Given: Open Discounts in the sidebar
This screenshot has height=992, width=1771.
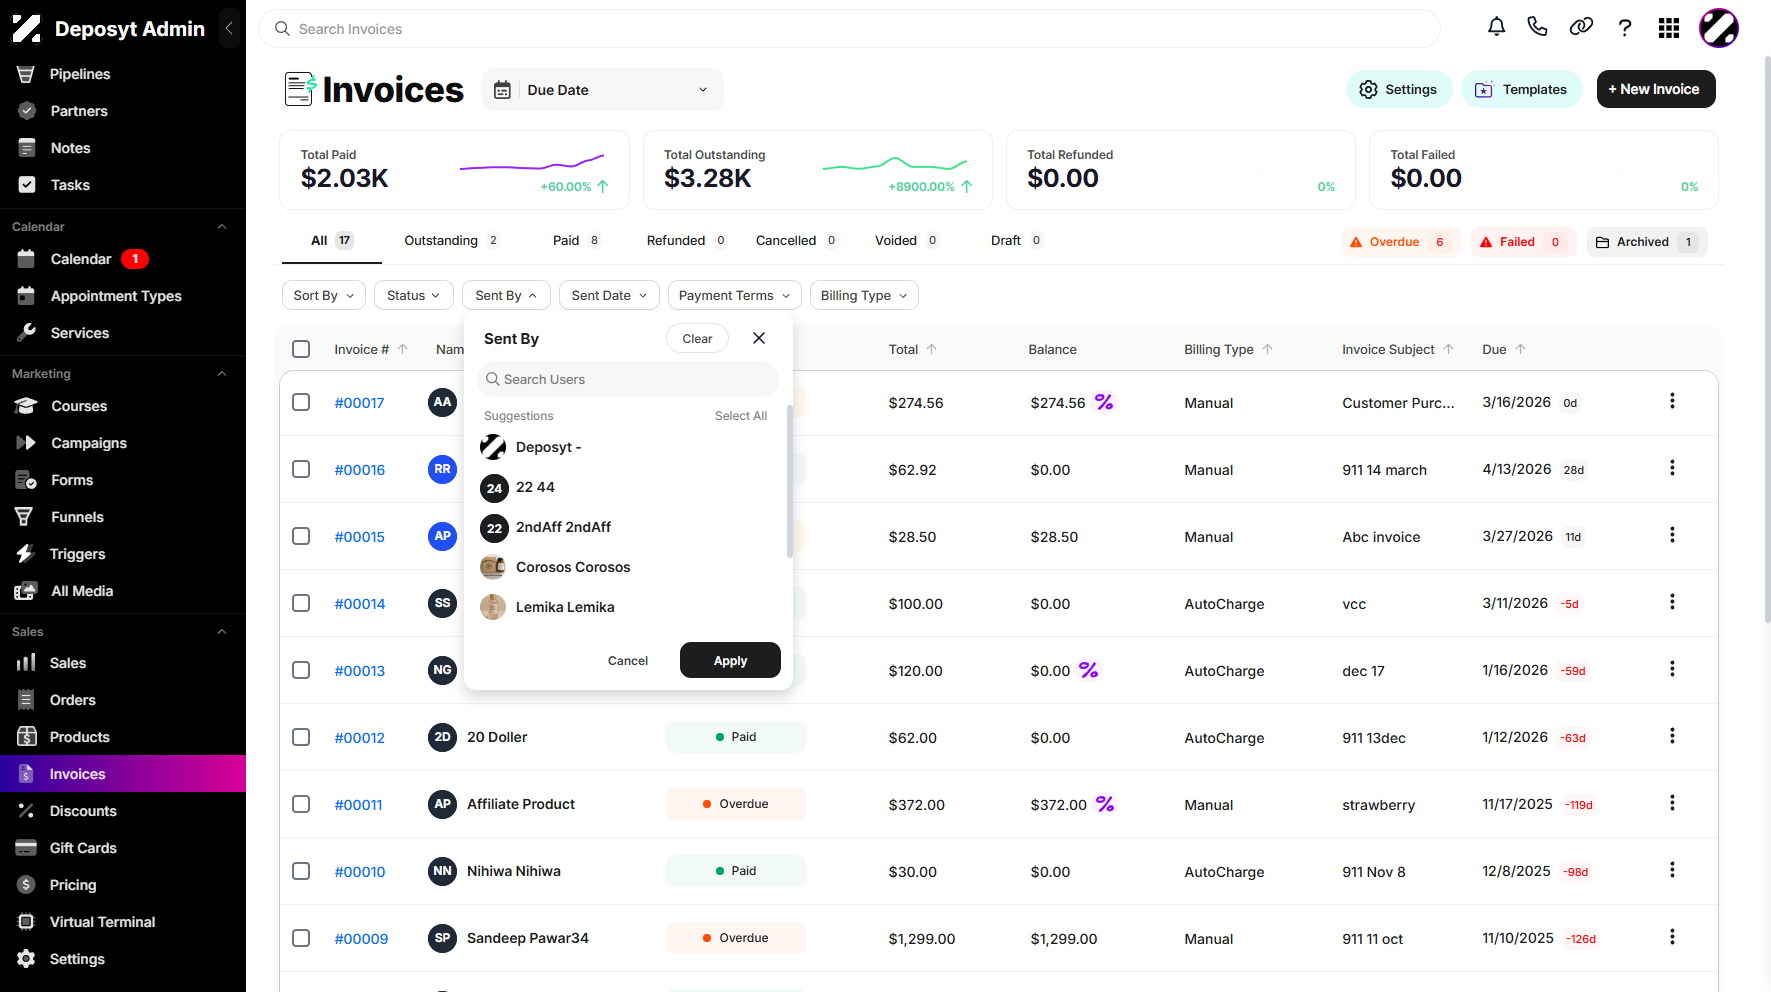Looking at the screenshot, I should coord(83,811).
